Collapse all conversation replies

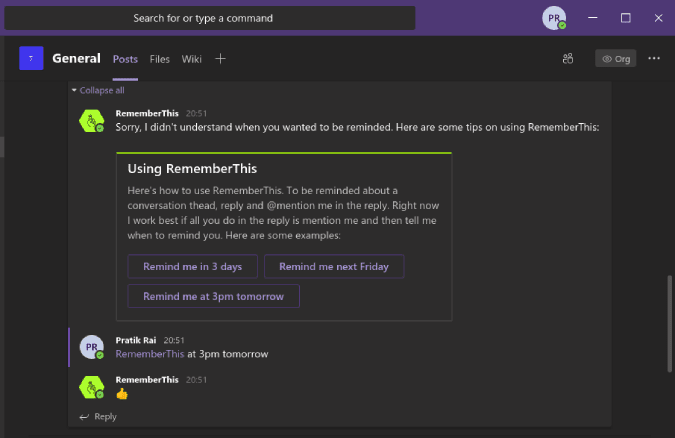98,90
